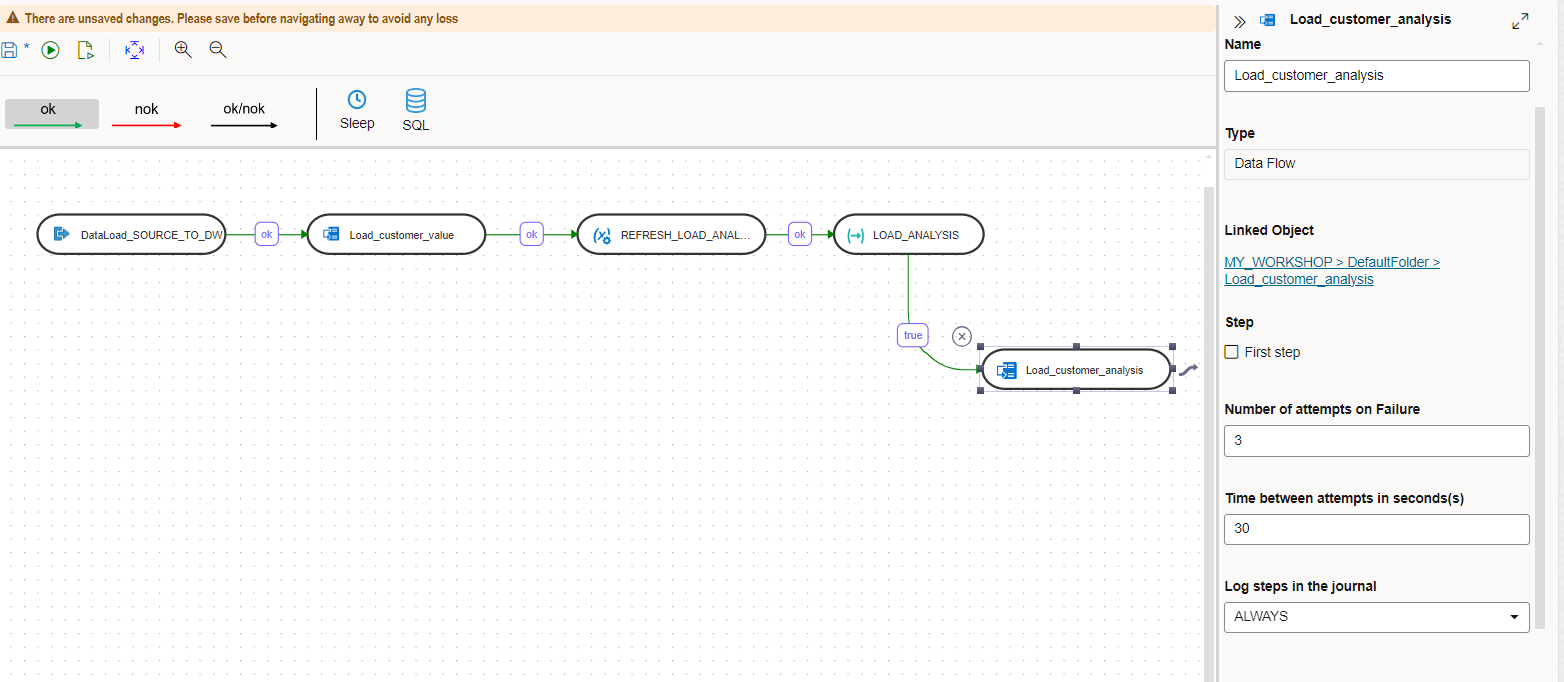This screenshot has width=1564, height=682.
Task: Click the read-only Type field showing Data Flow
Action: coord(1377,164)
